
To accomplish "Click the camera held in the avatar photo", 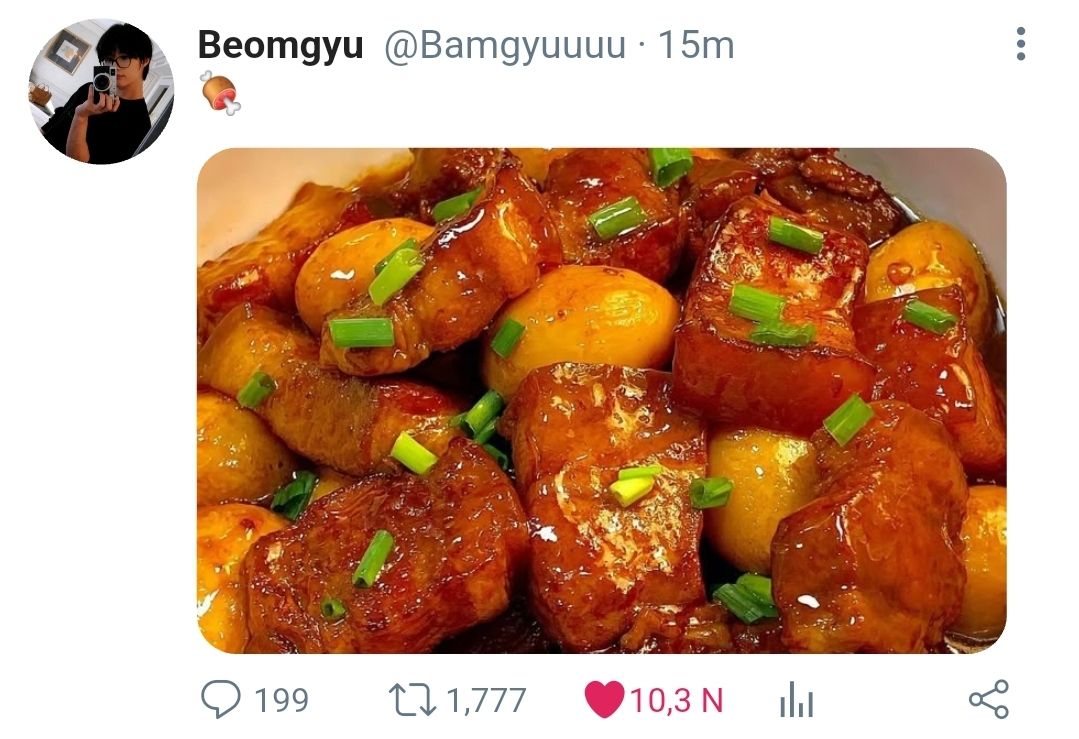I will click(104, 80).
